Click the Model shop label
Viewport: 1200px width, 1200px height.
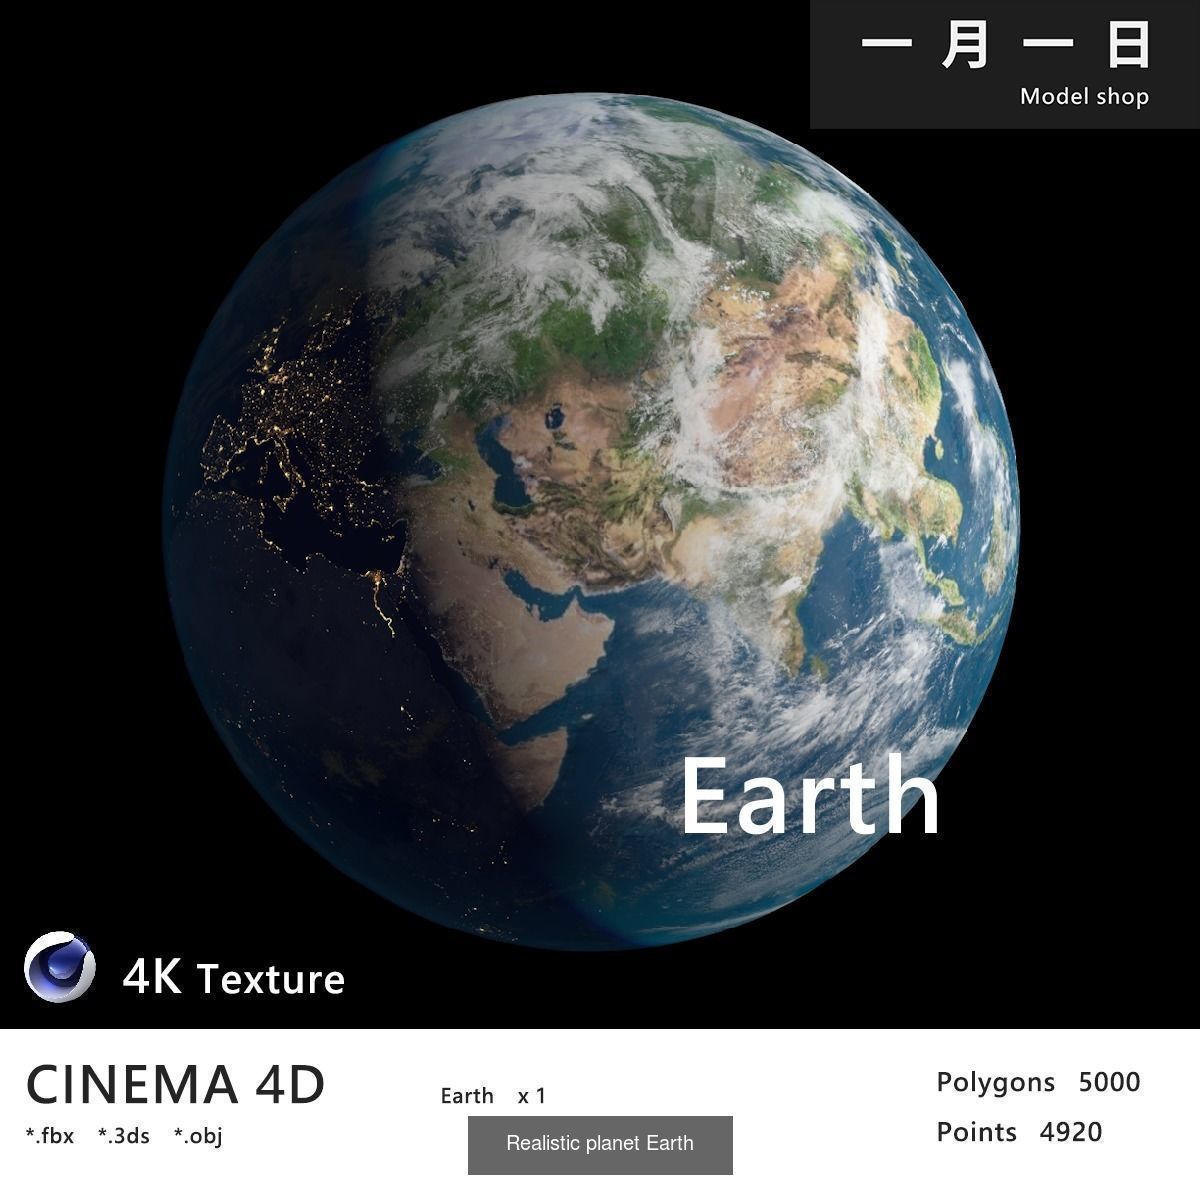1084,97
